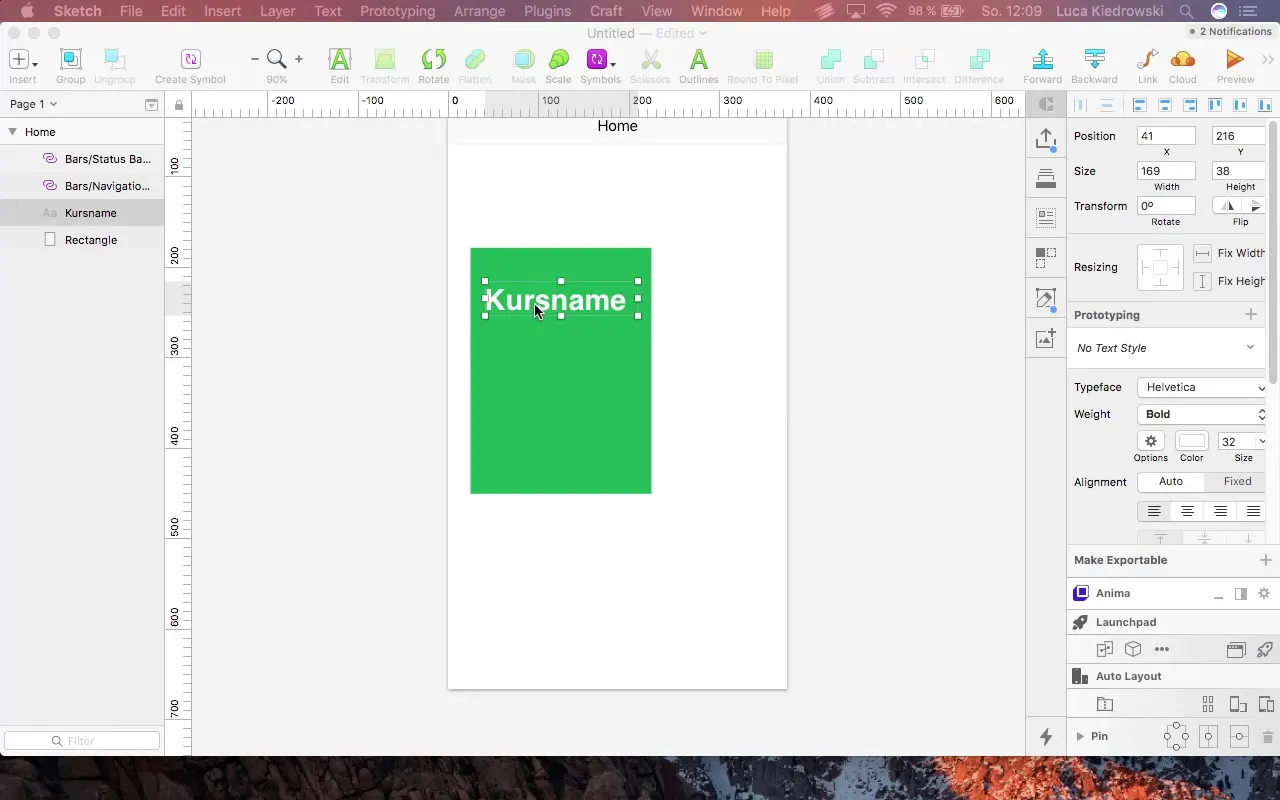Flip the layer horizontally
This screenshot has height=800, width=1280.
point(1228,206)
